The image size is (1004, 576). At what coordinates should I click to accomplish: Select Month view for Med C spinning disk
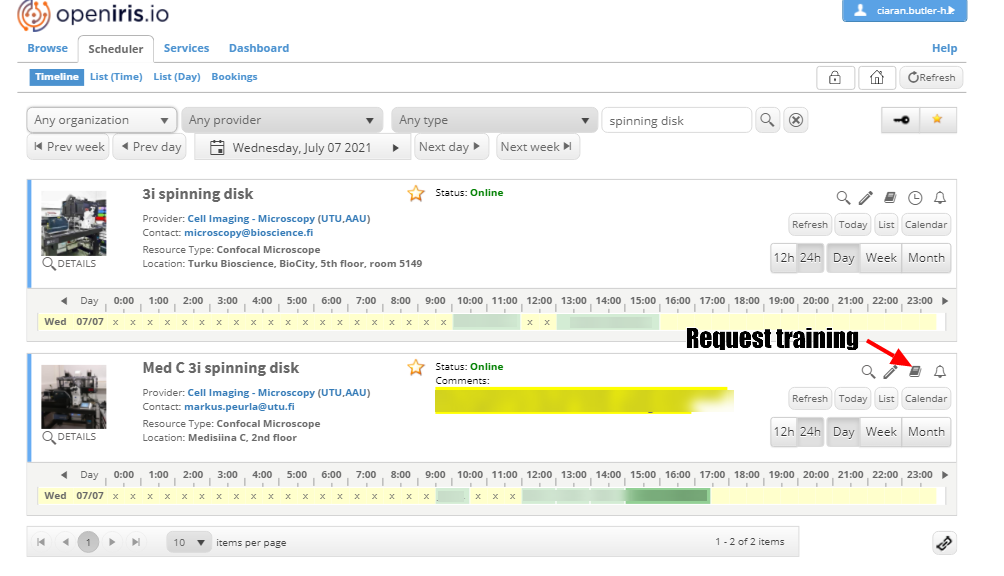pos(926,432)
